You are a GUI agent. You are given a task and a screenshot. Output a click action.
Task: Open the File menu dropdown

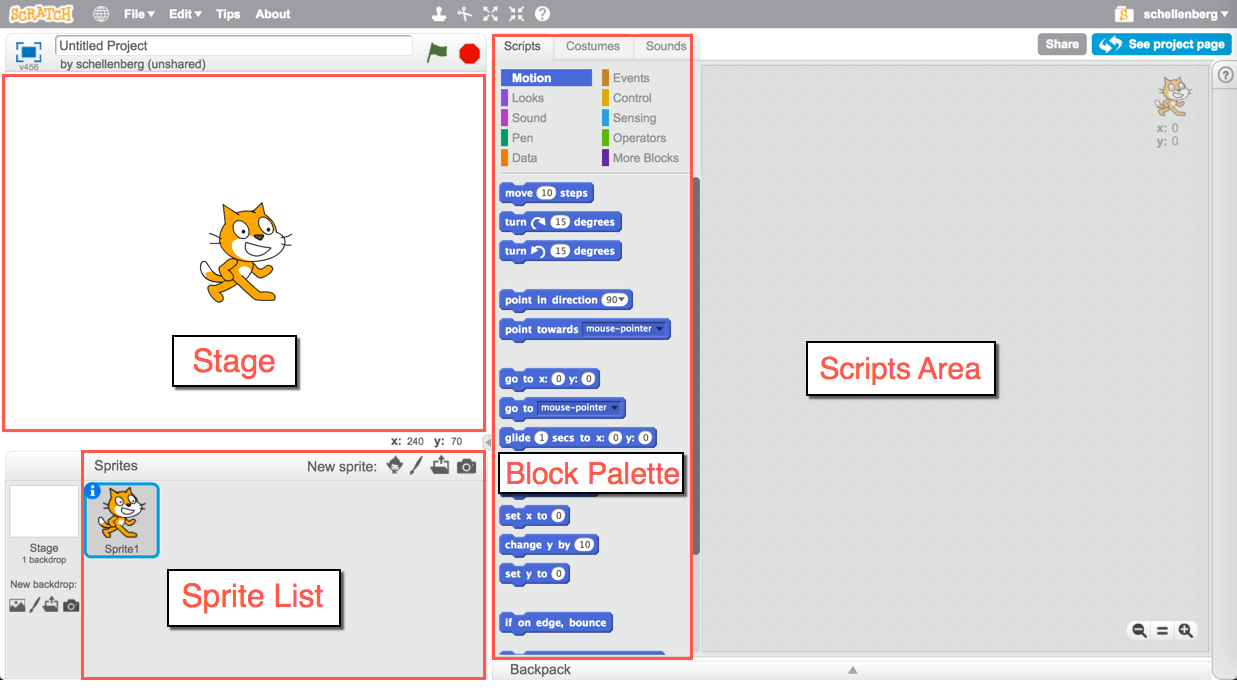pyautogui.click(x=139, y=14)
